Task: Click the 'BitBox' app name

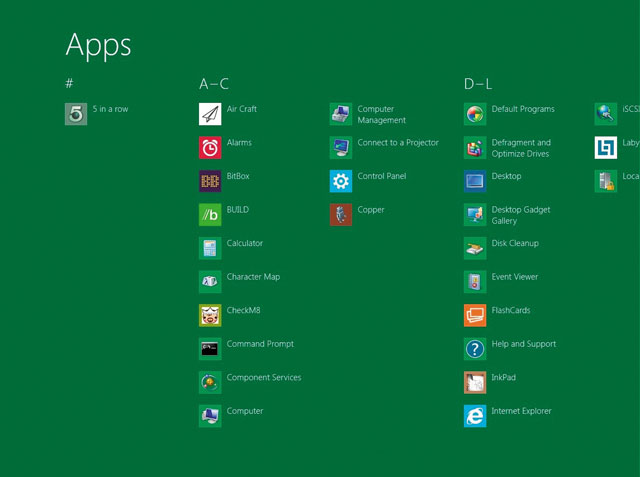Action: point(238,176)
